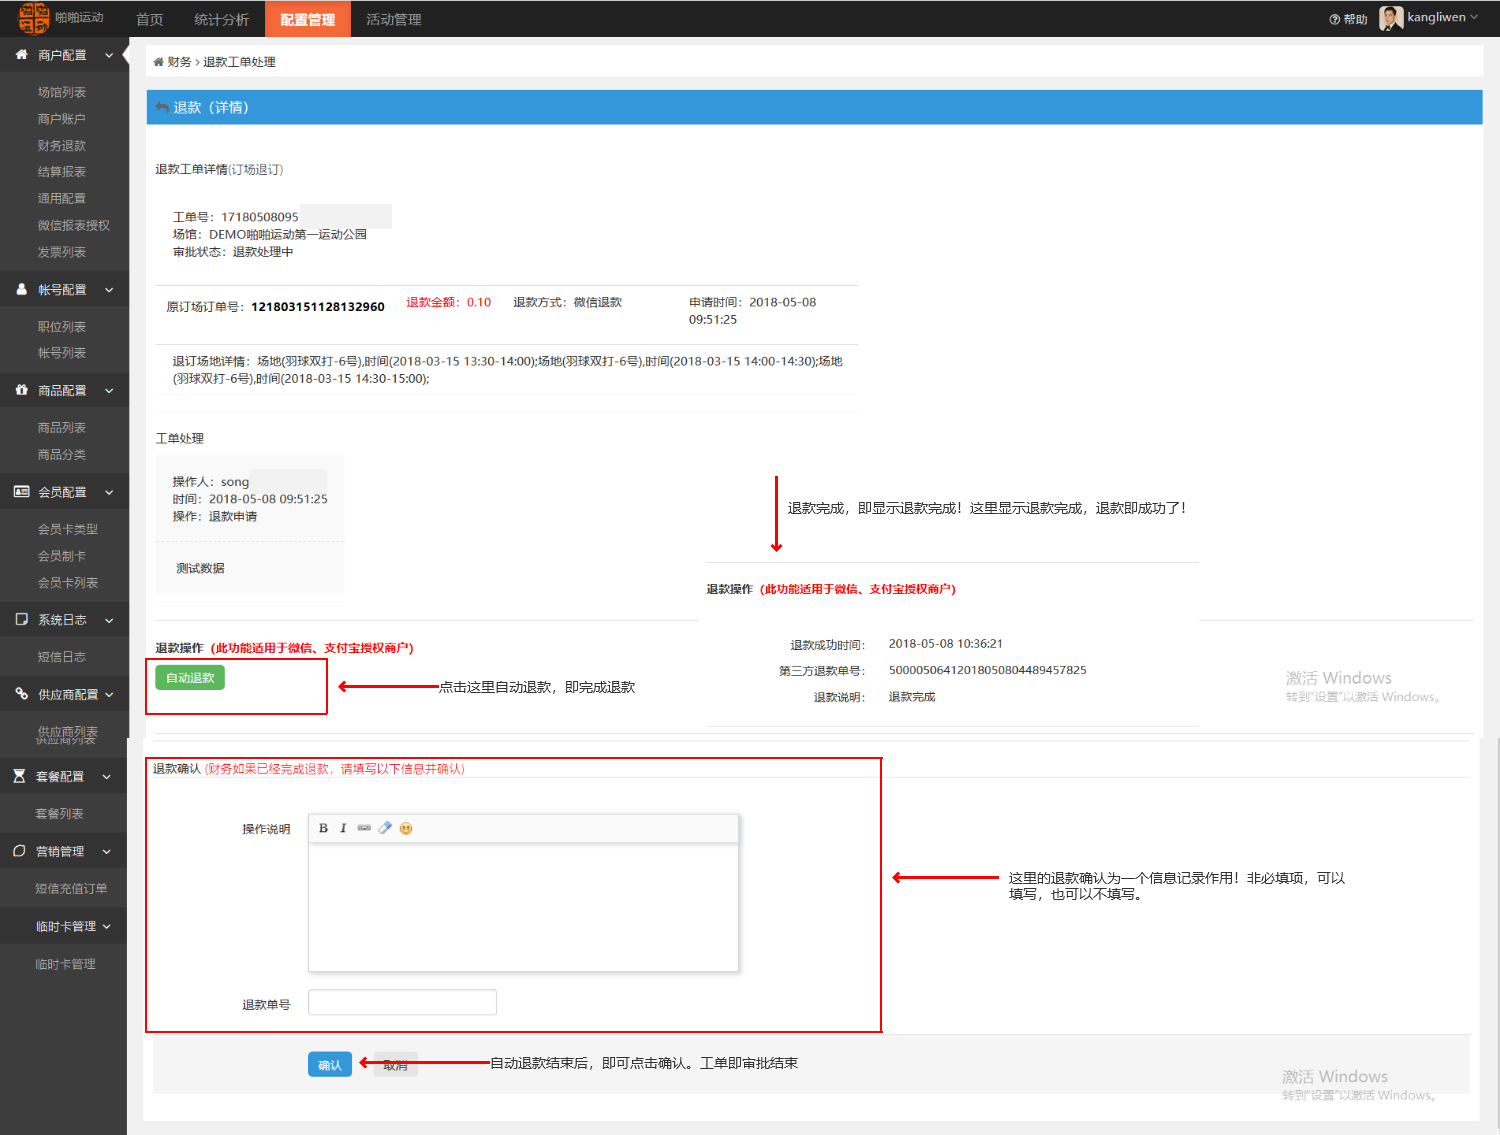Viewport: 1500px width, 1135px height.
Task: Collapse the 帐号配置 section chevron
Action: coord(109,290)
